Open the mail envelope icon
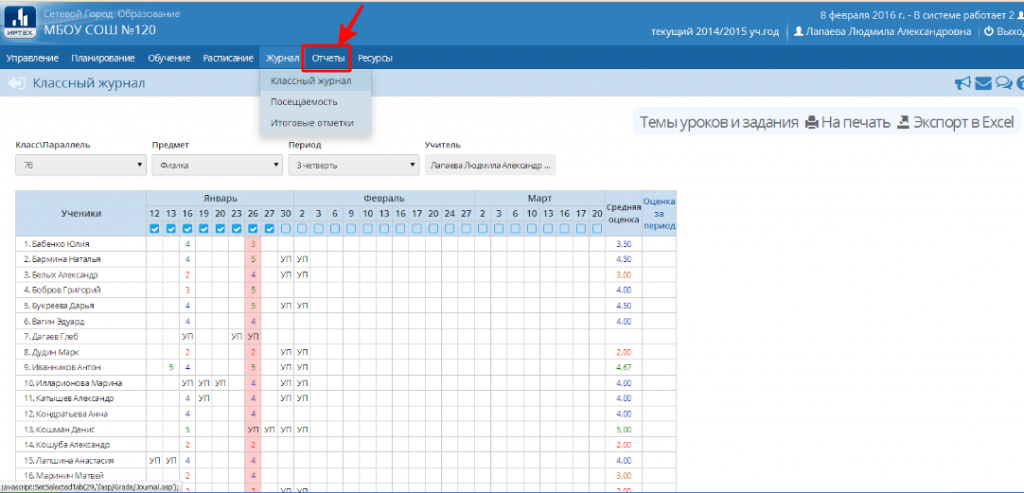 point(983,84)
